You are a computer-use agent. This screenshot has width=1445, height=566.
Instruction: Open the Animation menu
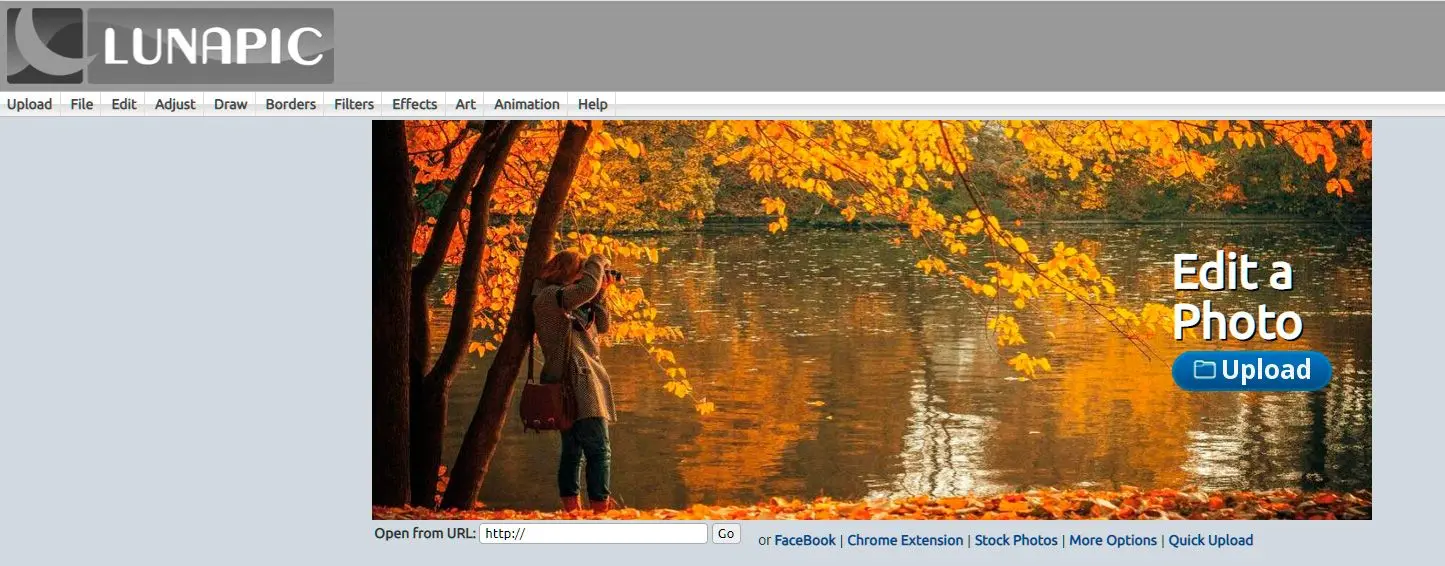526,104
